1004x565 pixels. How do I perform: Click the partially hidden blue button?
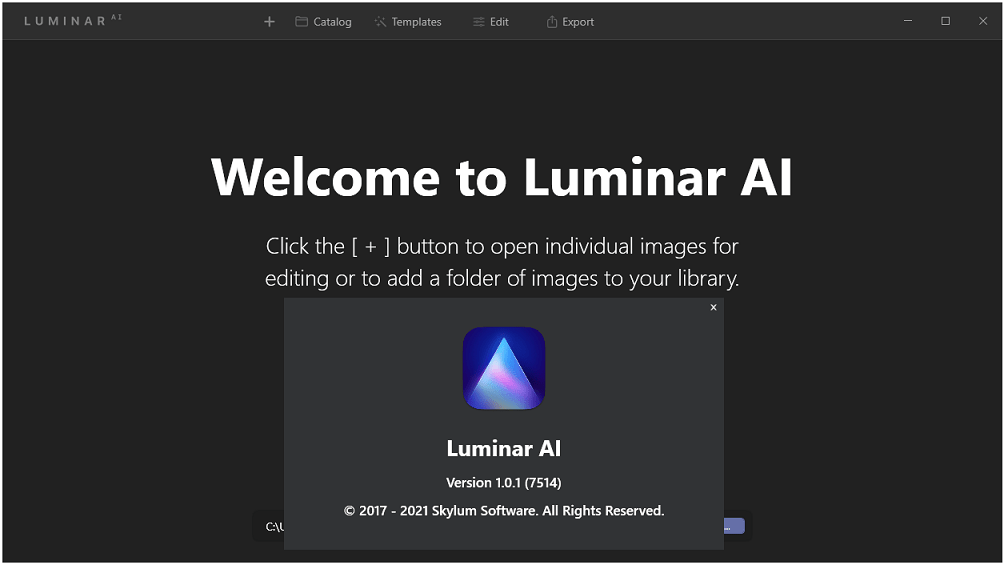pyautogui.click(x=734, y=526)
